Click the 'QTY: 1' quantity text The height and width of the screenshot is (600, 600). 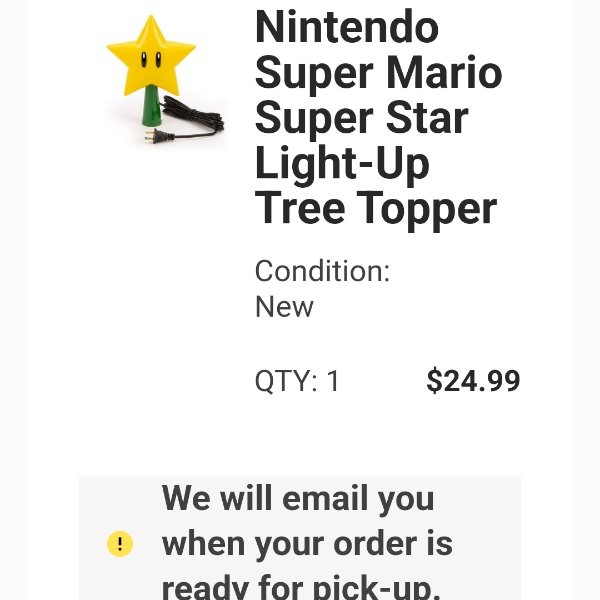[297, 381]
